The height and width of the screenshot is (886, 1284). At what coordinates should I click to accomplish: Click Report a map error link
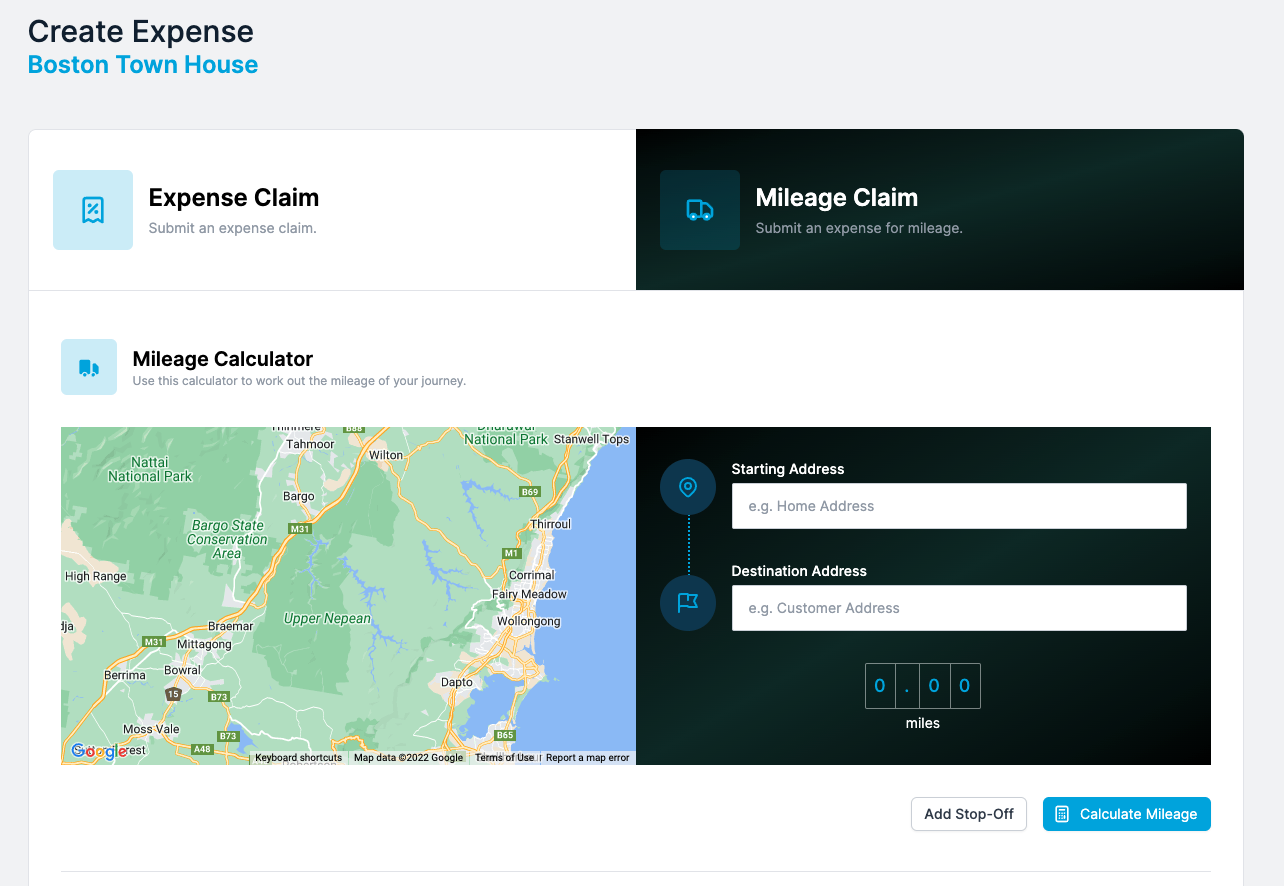[x=588, y=758]
